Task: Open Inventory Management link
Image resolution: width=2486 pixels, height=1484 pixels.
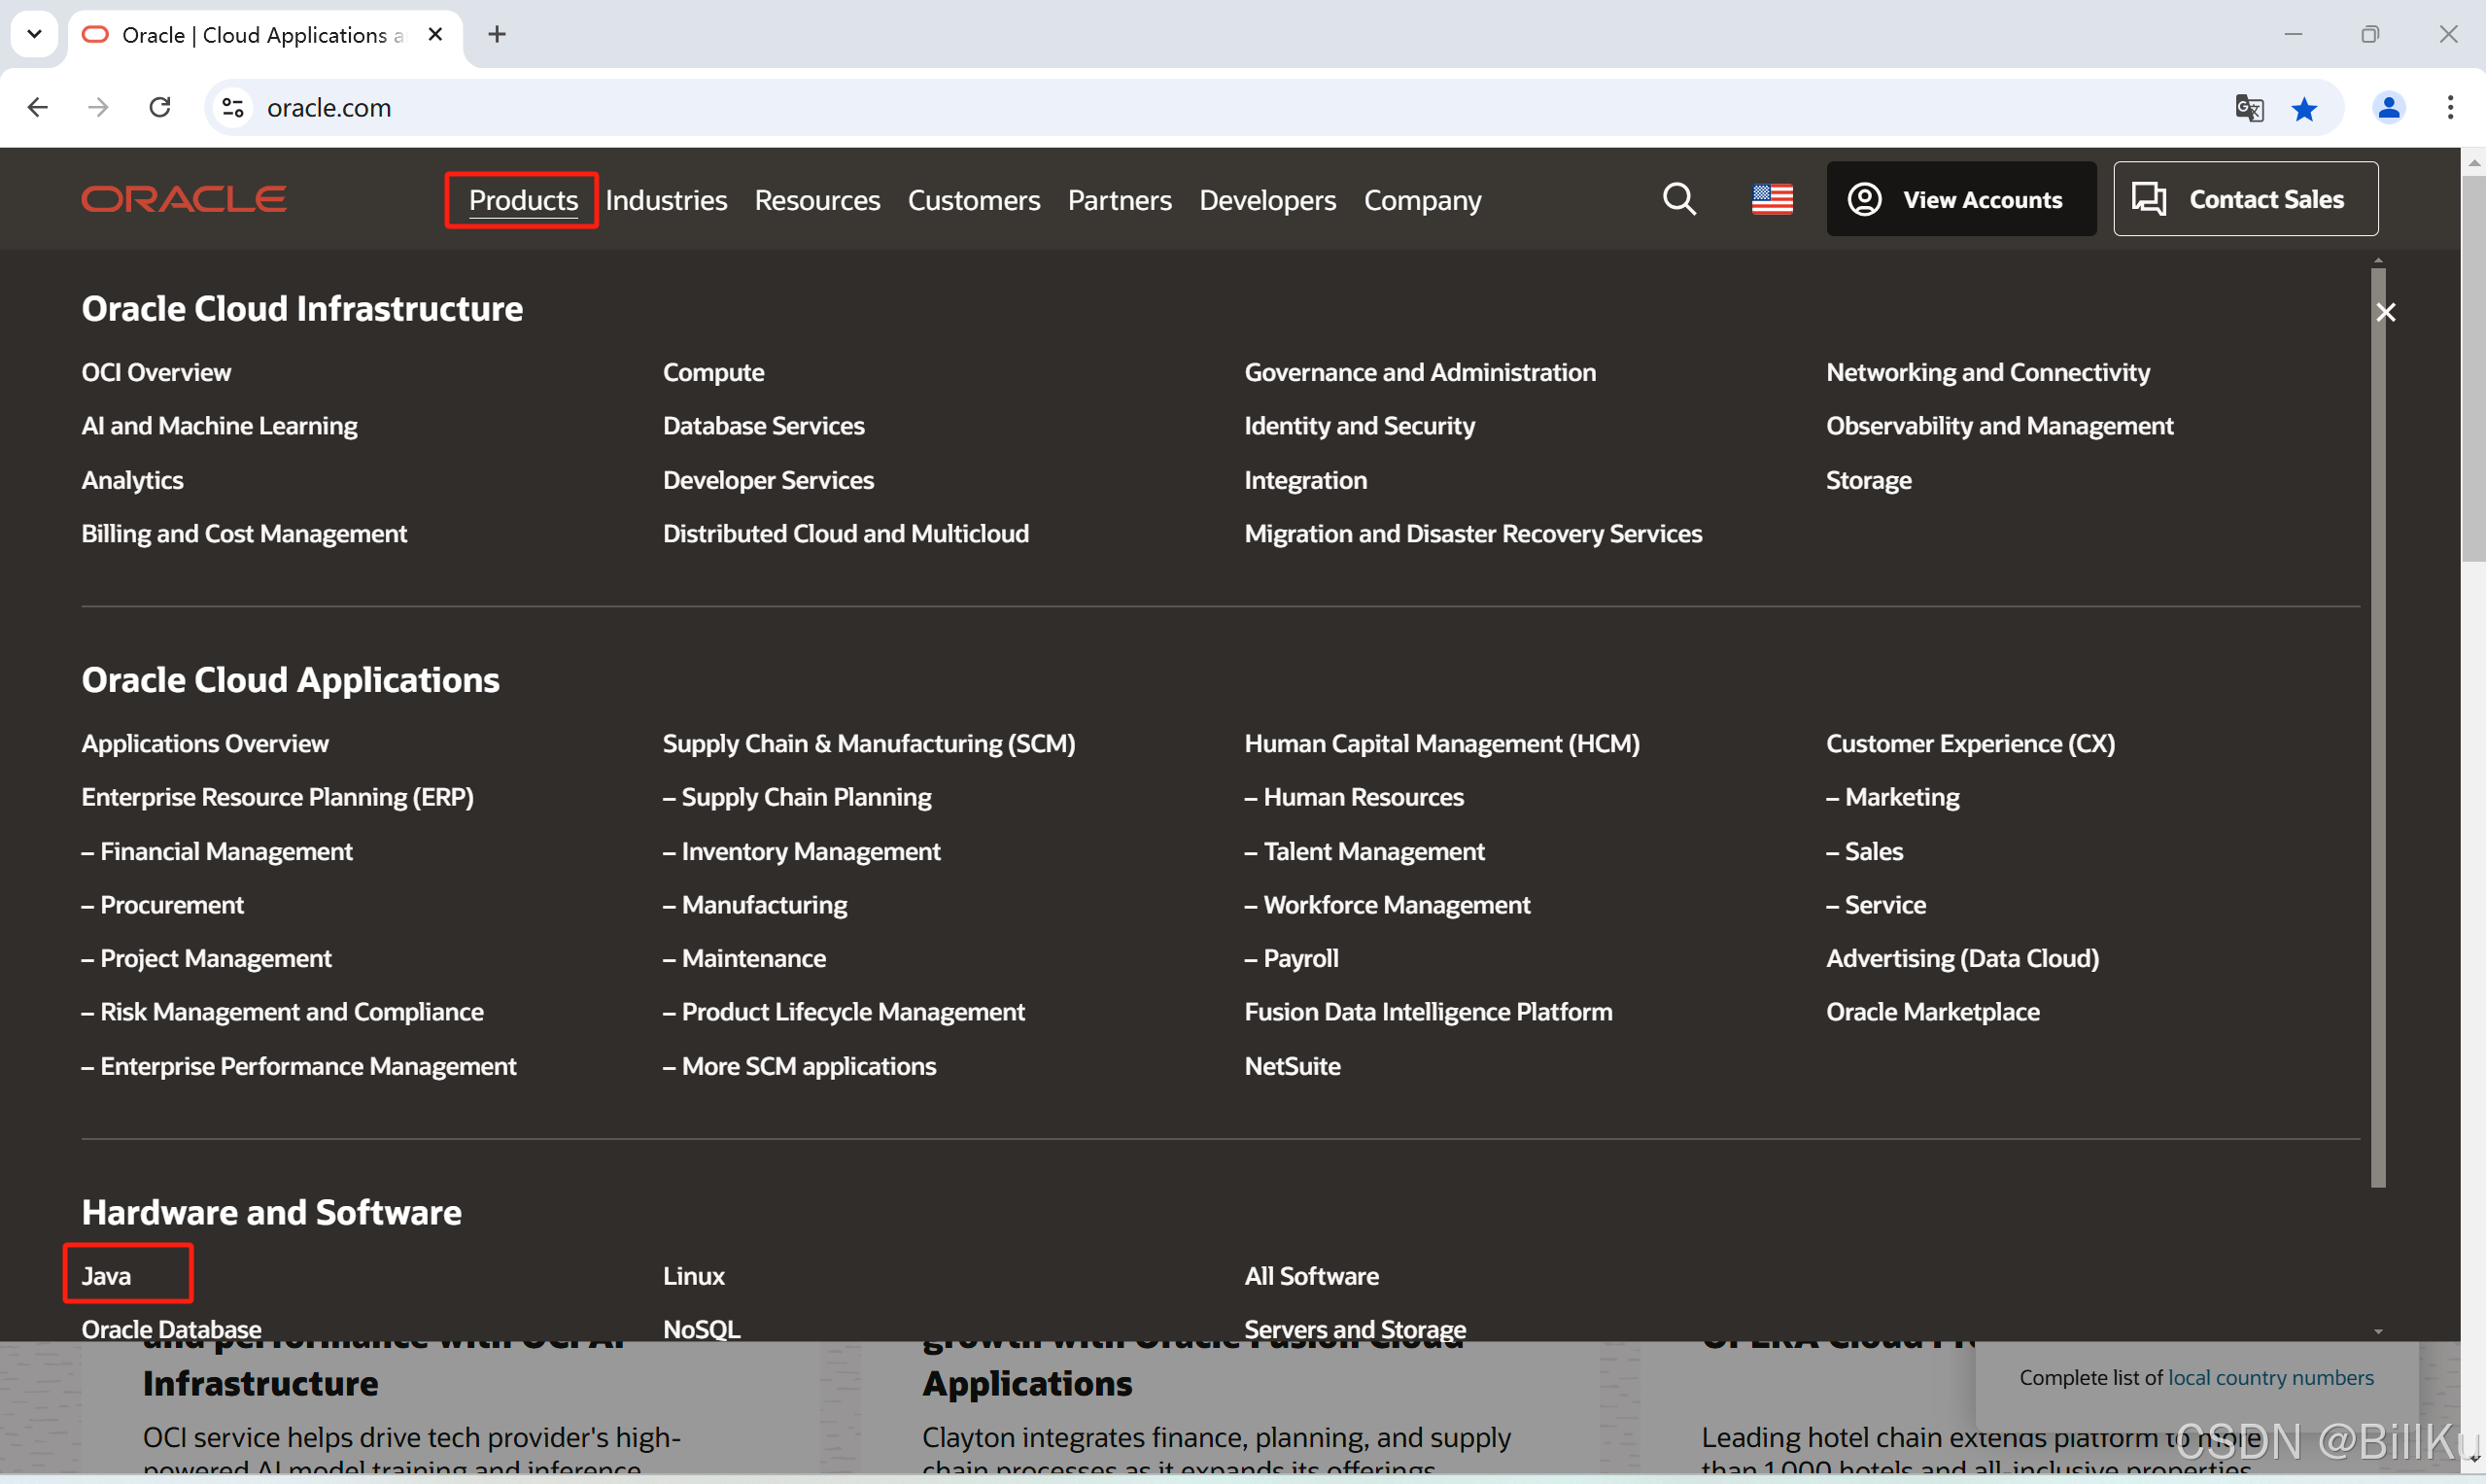Action: (801, 851)
